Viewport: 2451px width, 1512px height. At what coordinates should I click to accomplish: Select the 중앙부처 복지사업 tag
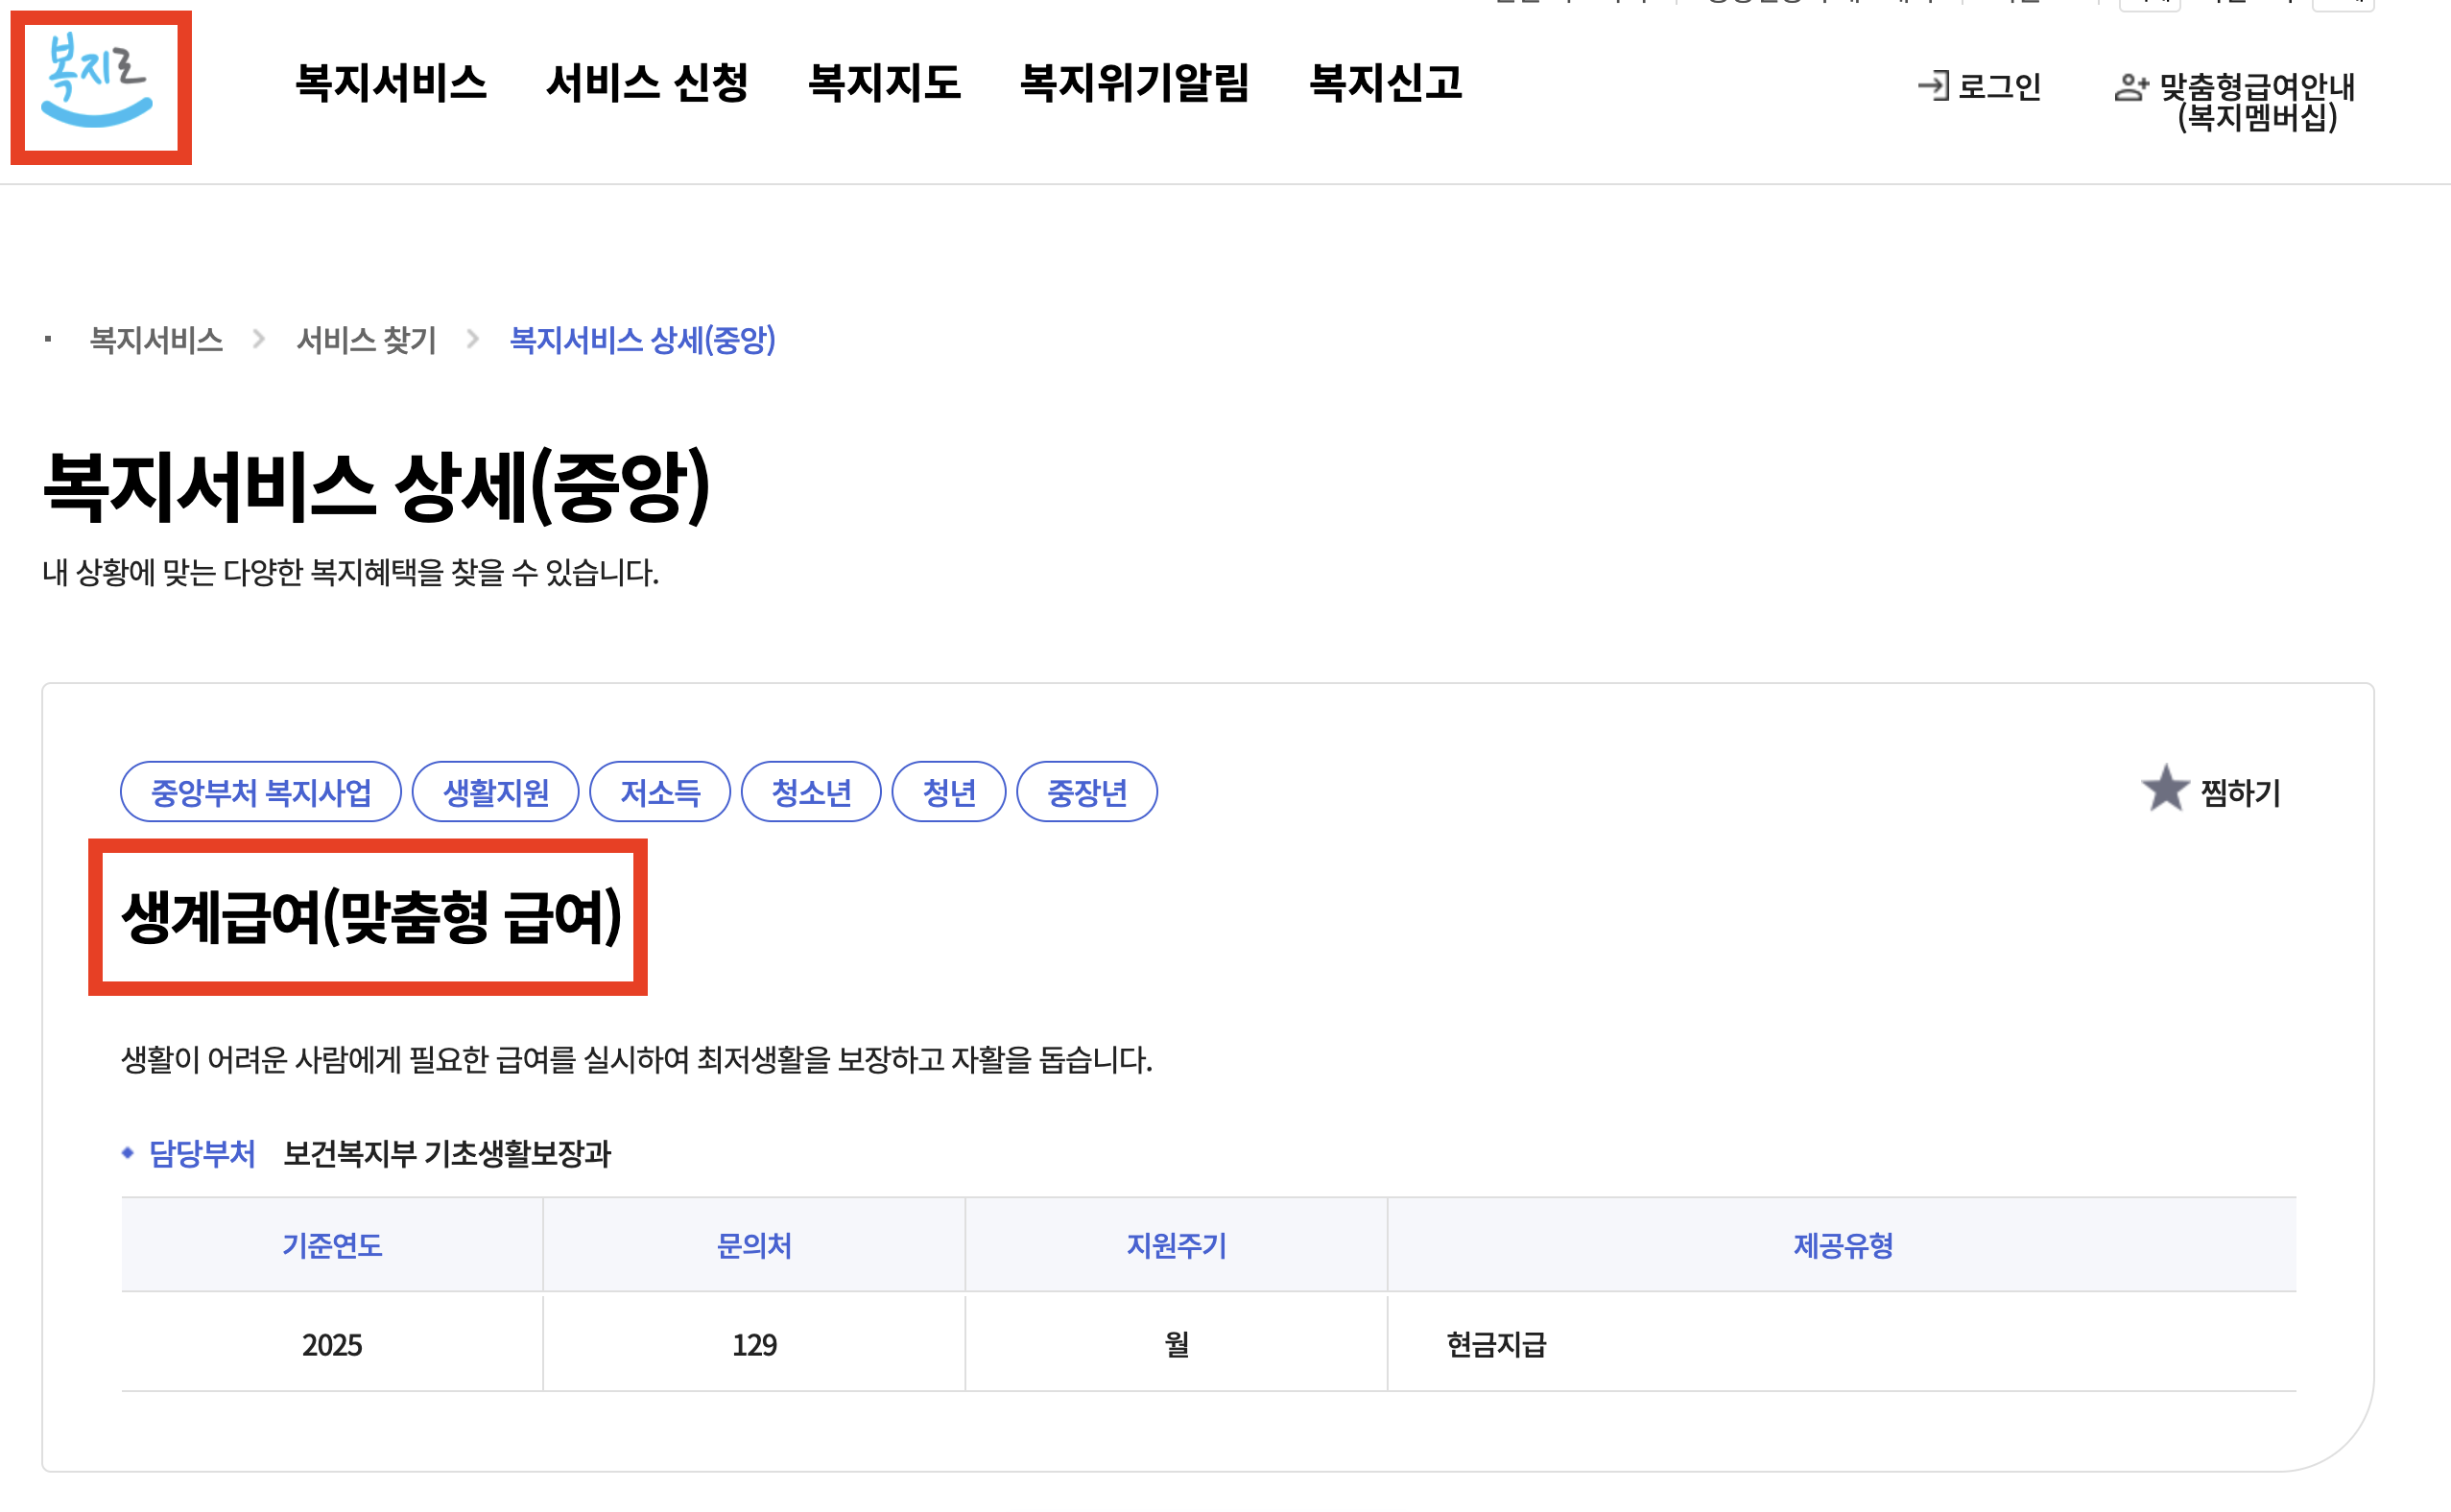260,792
